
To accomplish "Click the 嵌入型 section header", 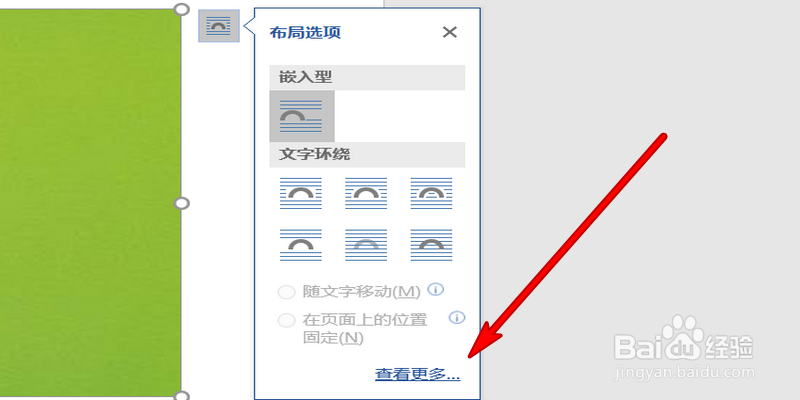I will (367, 78).
